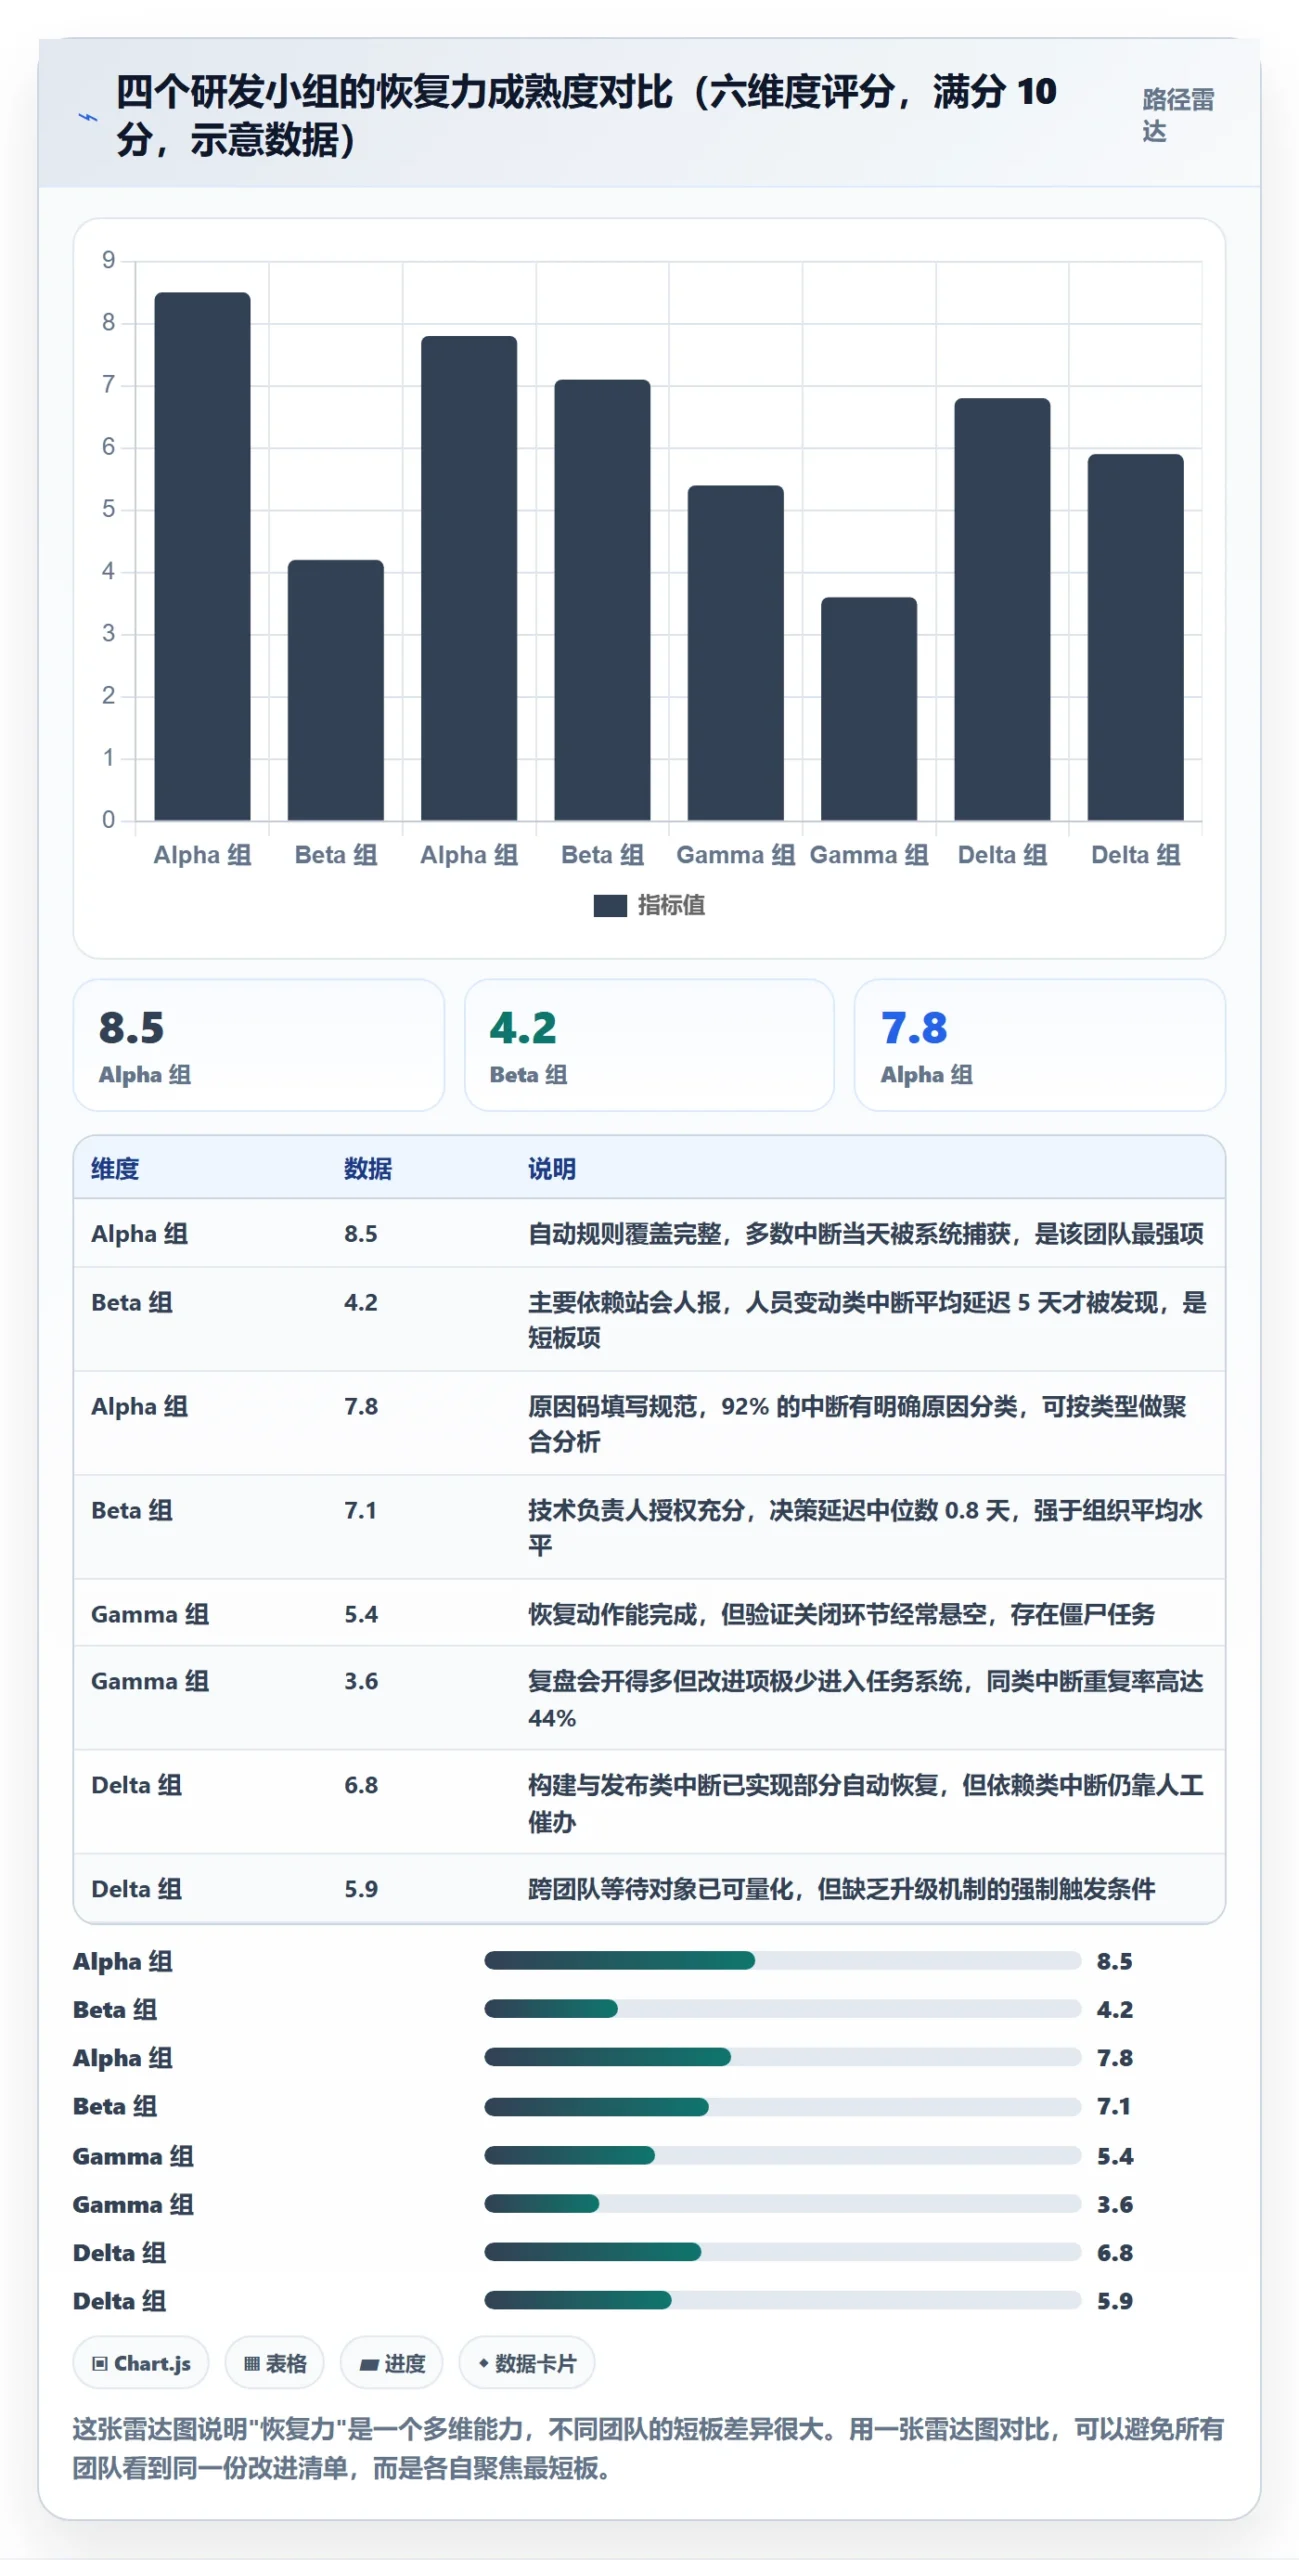The height and width of the screenshot is (2560, 1299).
Task: Toggle the 指标值 legend color swatch
Action: 609,905
